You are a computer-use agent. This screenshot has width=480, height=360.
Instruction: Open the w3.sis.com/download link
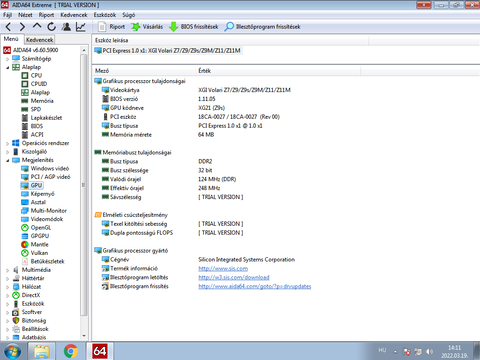click(x=234, y=277)
